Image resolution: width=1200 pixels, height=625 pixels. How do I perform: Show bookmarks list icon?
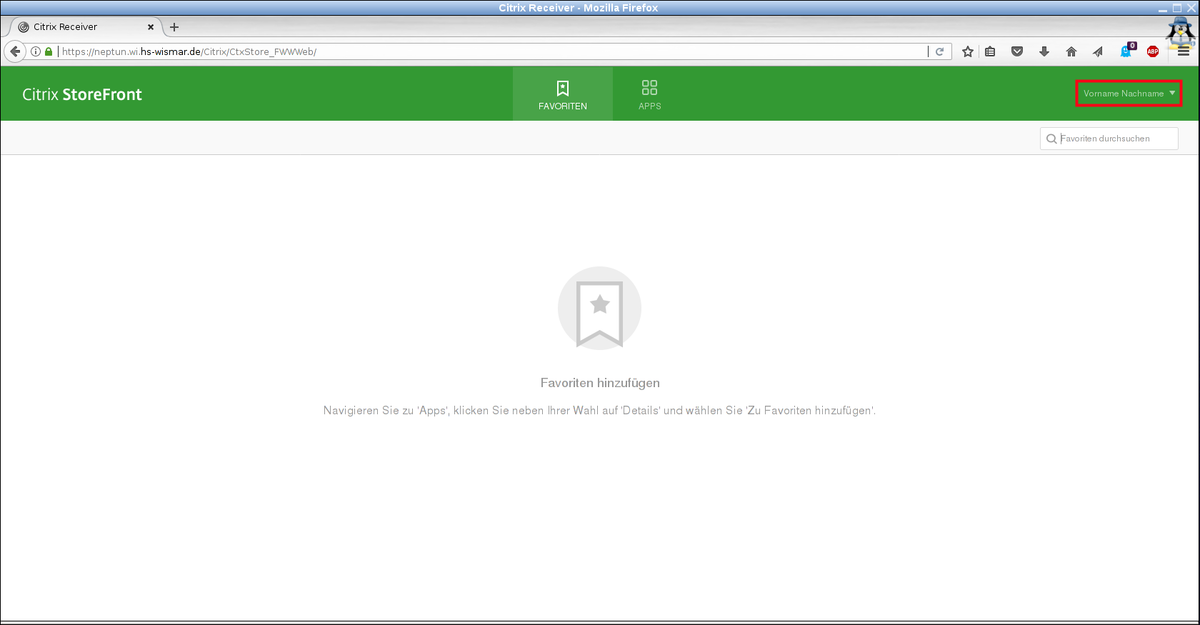click(990, 51)
